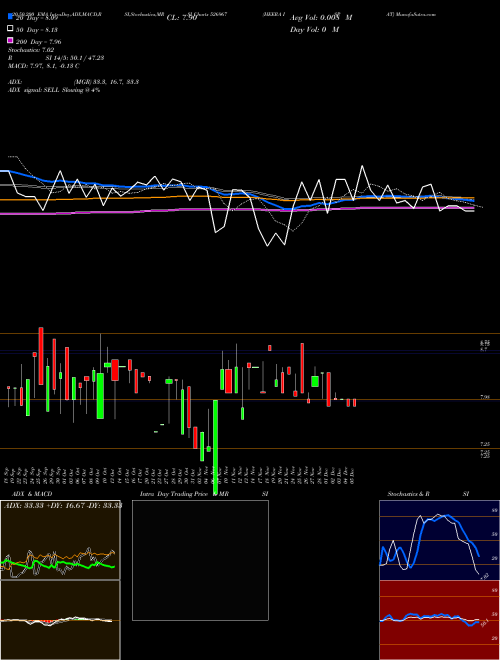Click the 'ADX & MACD' panel title
The height and width of the screenshot is (660, 500).
pyautogui.click(x=32, y=494)
